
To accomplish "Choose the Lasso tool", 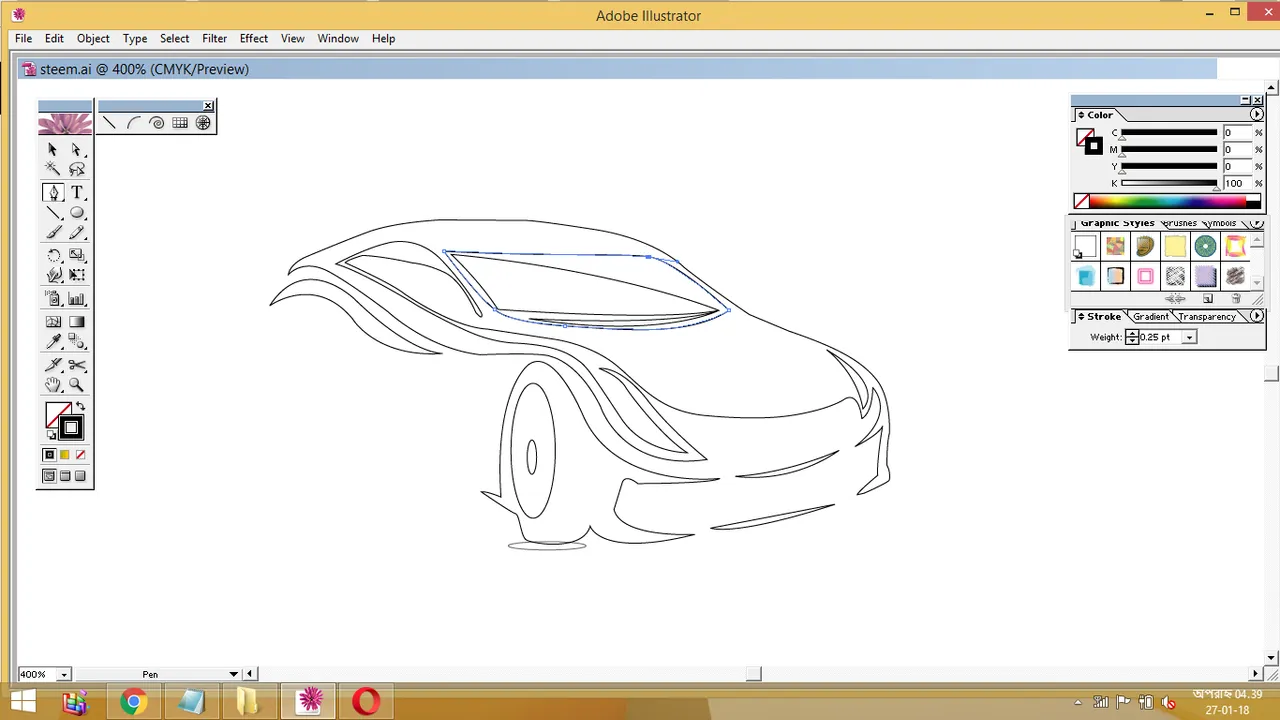I will click(x=77, y=170).
